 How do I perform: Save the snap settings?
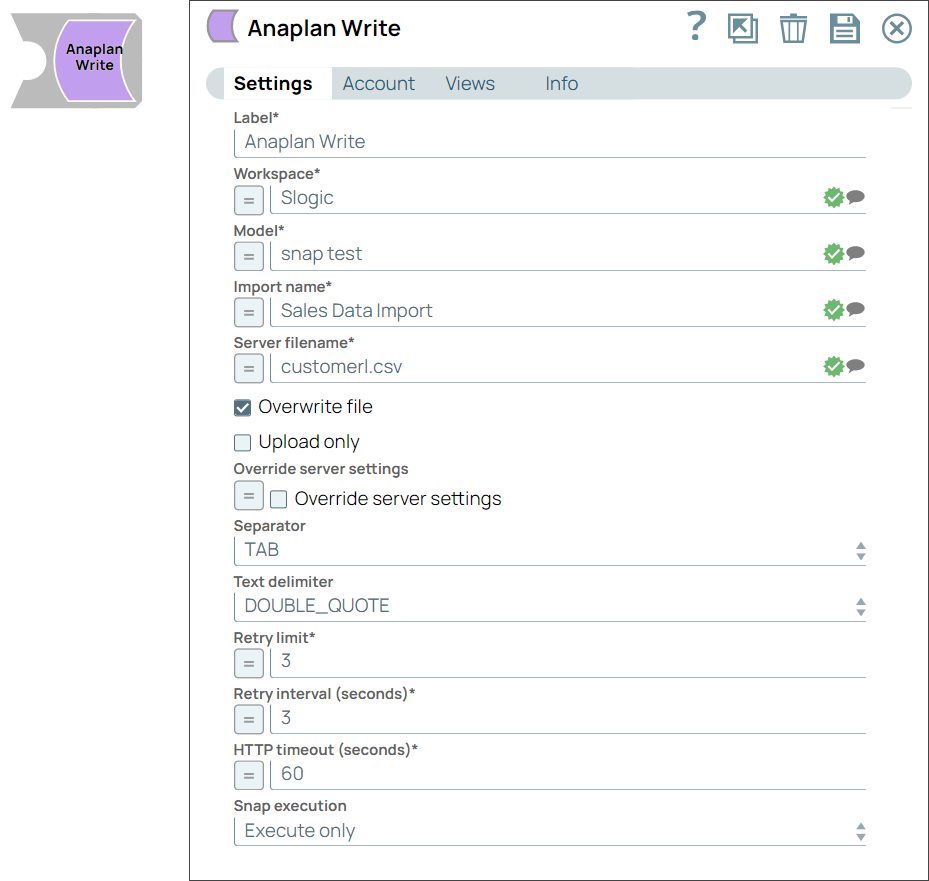[x=844, y=28]
